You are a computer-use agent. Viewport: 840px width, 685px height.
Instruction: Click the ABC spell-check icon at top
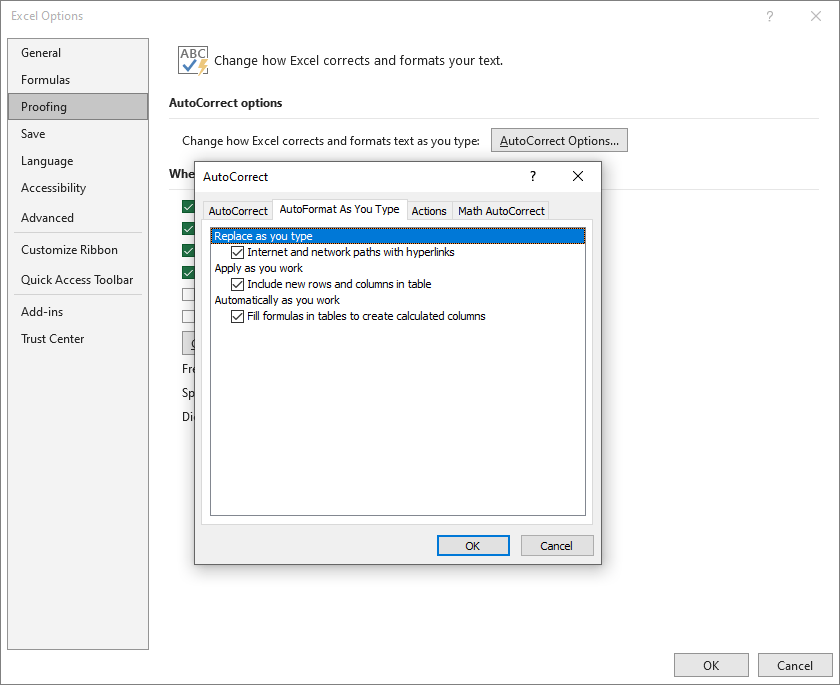coord(191,59)
